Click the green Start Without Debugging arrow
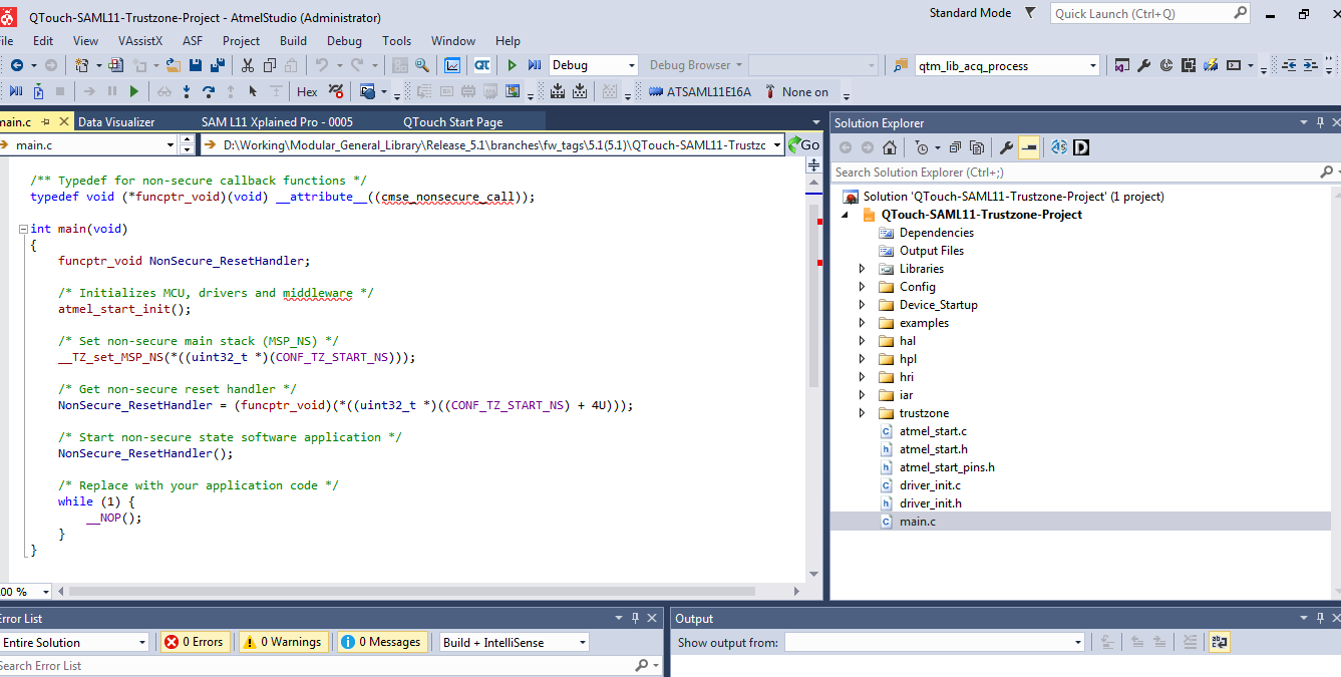 [x=512, y=65]
